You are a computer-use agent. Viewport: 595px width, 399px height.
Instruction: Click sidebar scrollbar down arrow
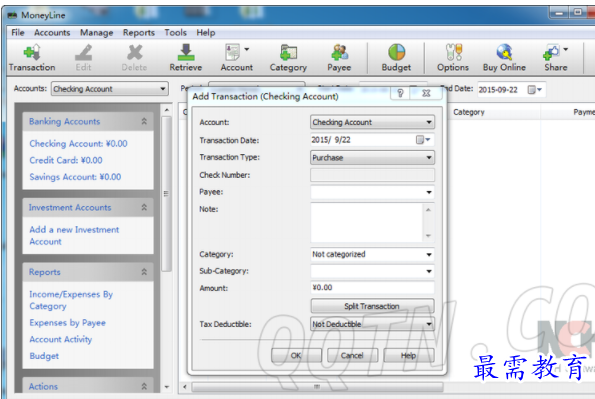pos(167,387)
